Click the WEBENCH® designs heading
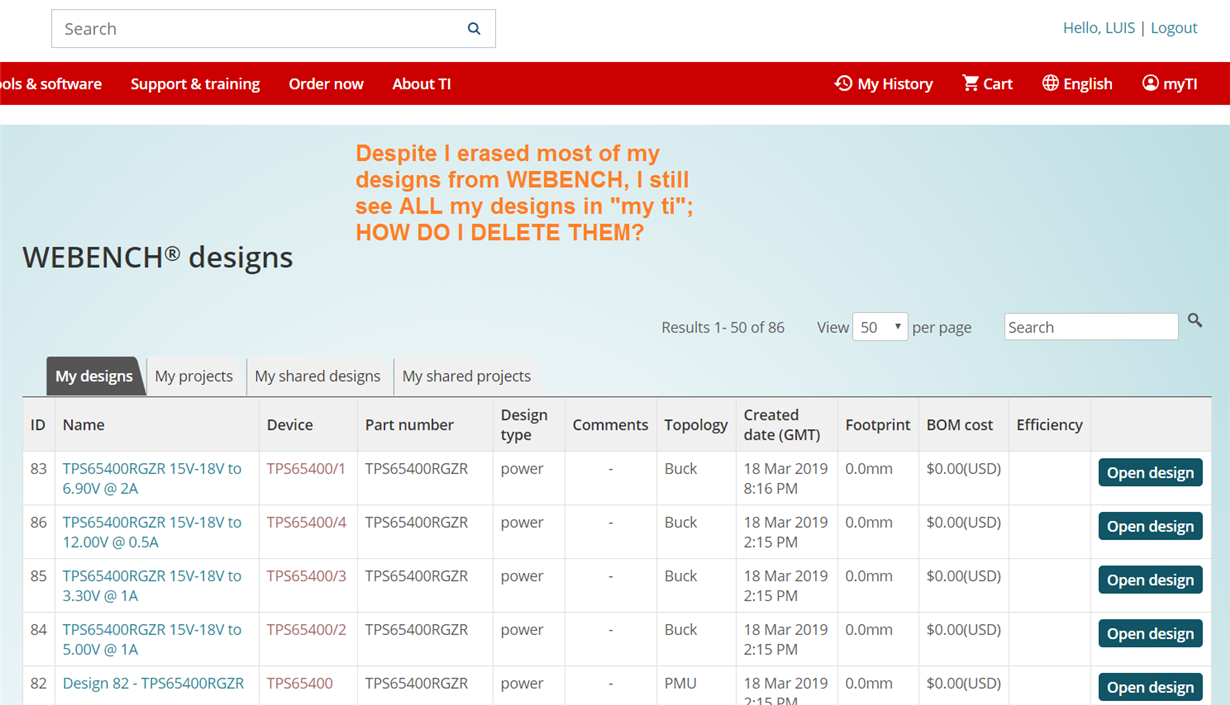1230x705 pixels. point(158,257)
